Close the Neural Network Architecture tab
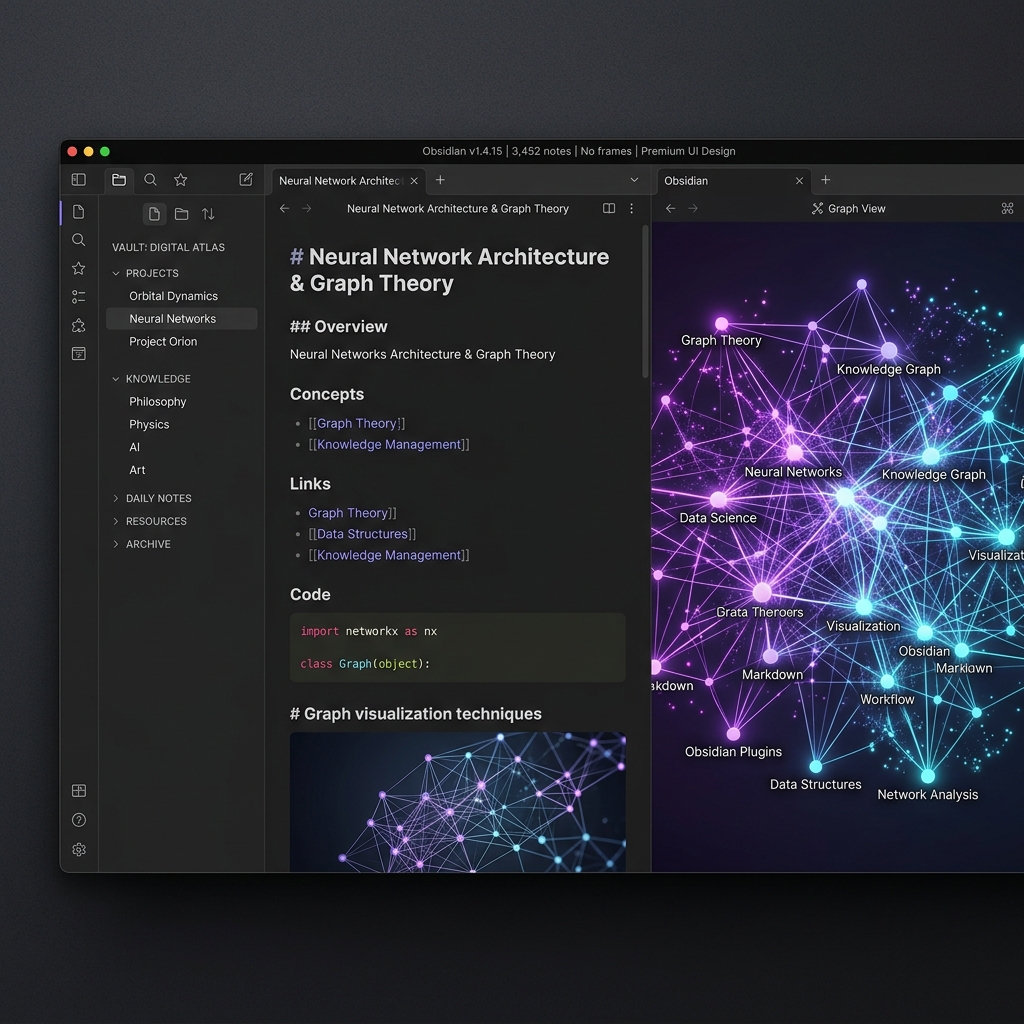 [414, 181]
